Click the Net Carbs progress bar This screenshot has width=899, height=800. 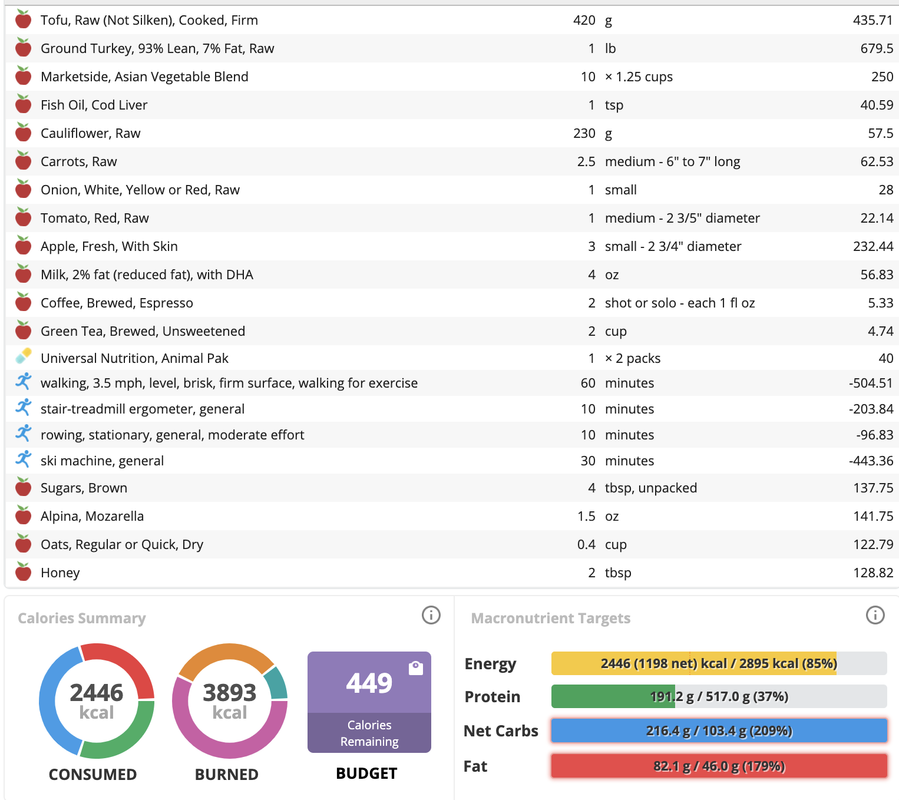coord(719,731)
